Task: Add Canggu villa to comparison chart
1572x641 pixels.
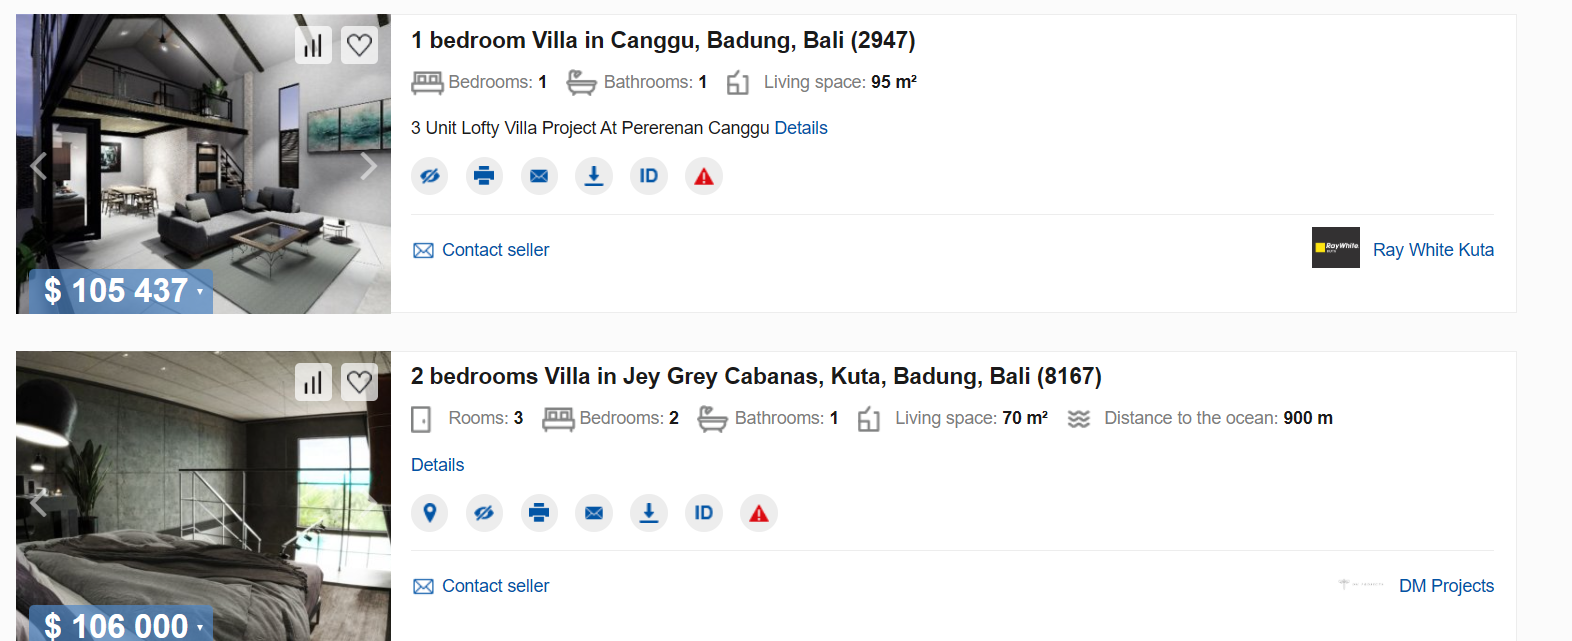Action: pyautogui.click(x=313, y=45)
